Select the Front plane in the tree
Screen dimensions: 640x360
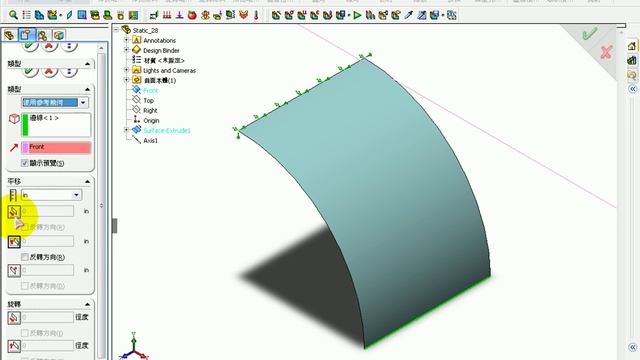pos(151,91)
